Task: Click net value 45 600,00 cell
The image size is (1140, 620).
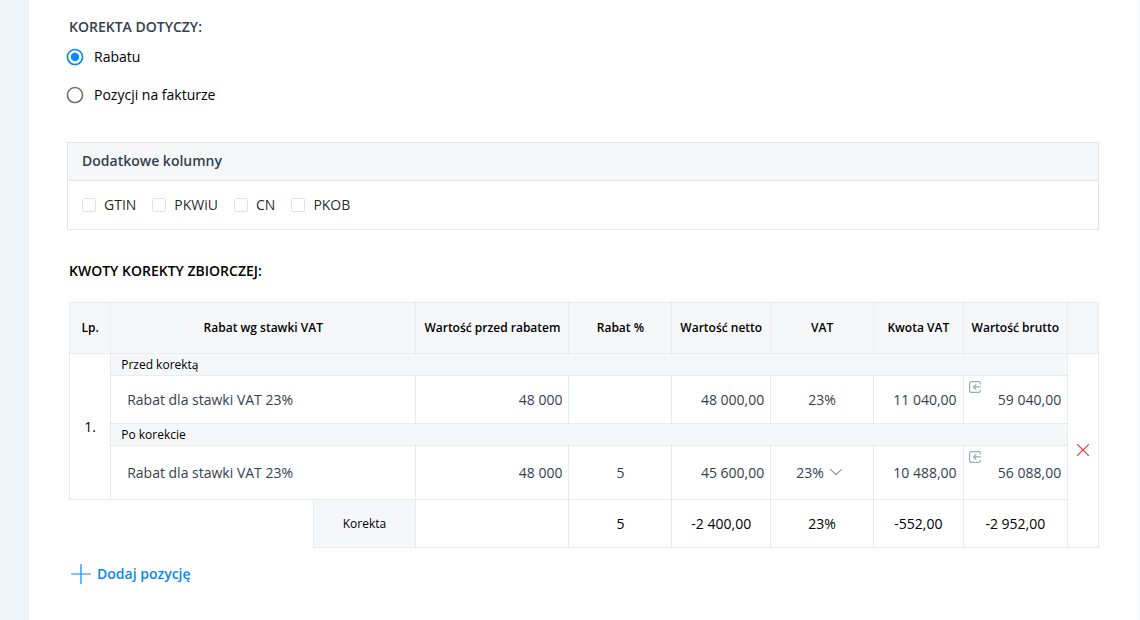Action: pyautogui.click(x=720, y=473)
